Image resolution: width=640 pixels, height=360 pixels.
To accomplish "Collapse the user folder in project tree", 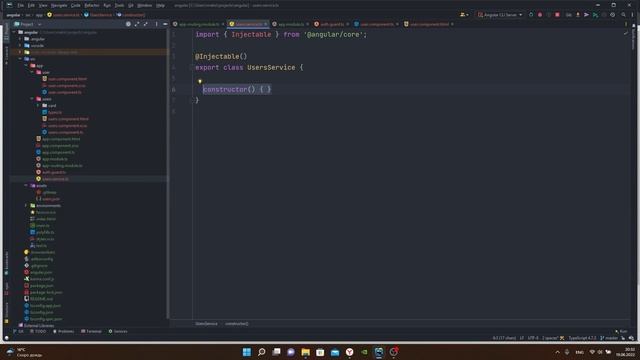I will click(x=32, y=72).
